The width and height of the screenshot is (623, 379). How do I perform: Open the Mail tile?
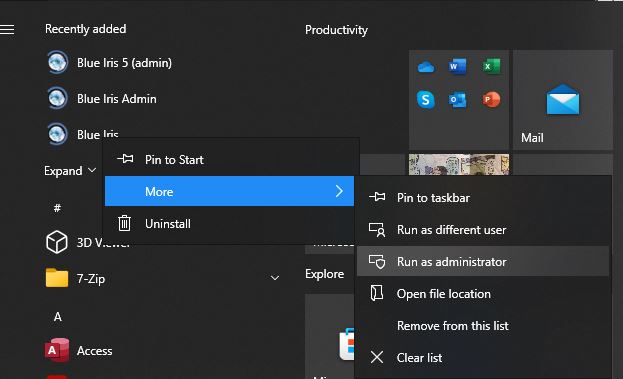(x=563, y=100)
